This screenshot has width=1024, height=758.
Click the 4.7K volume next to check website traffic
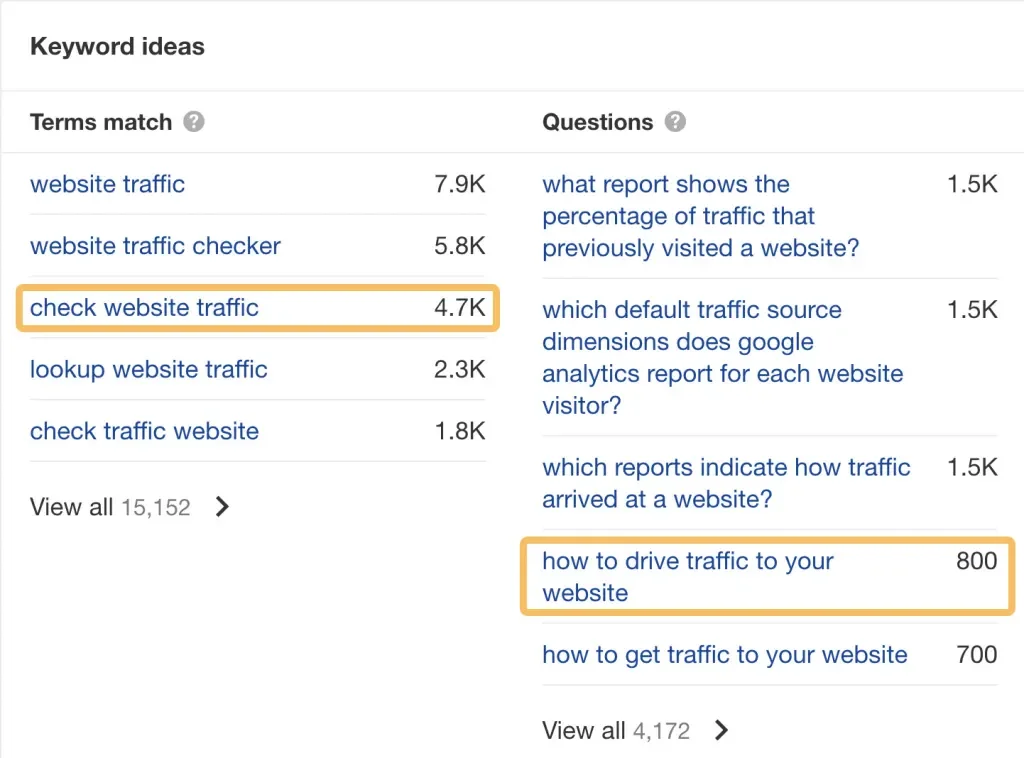(459, 308)
